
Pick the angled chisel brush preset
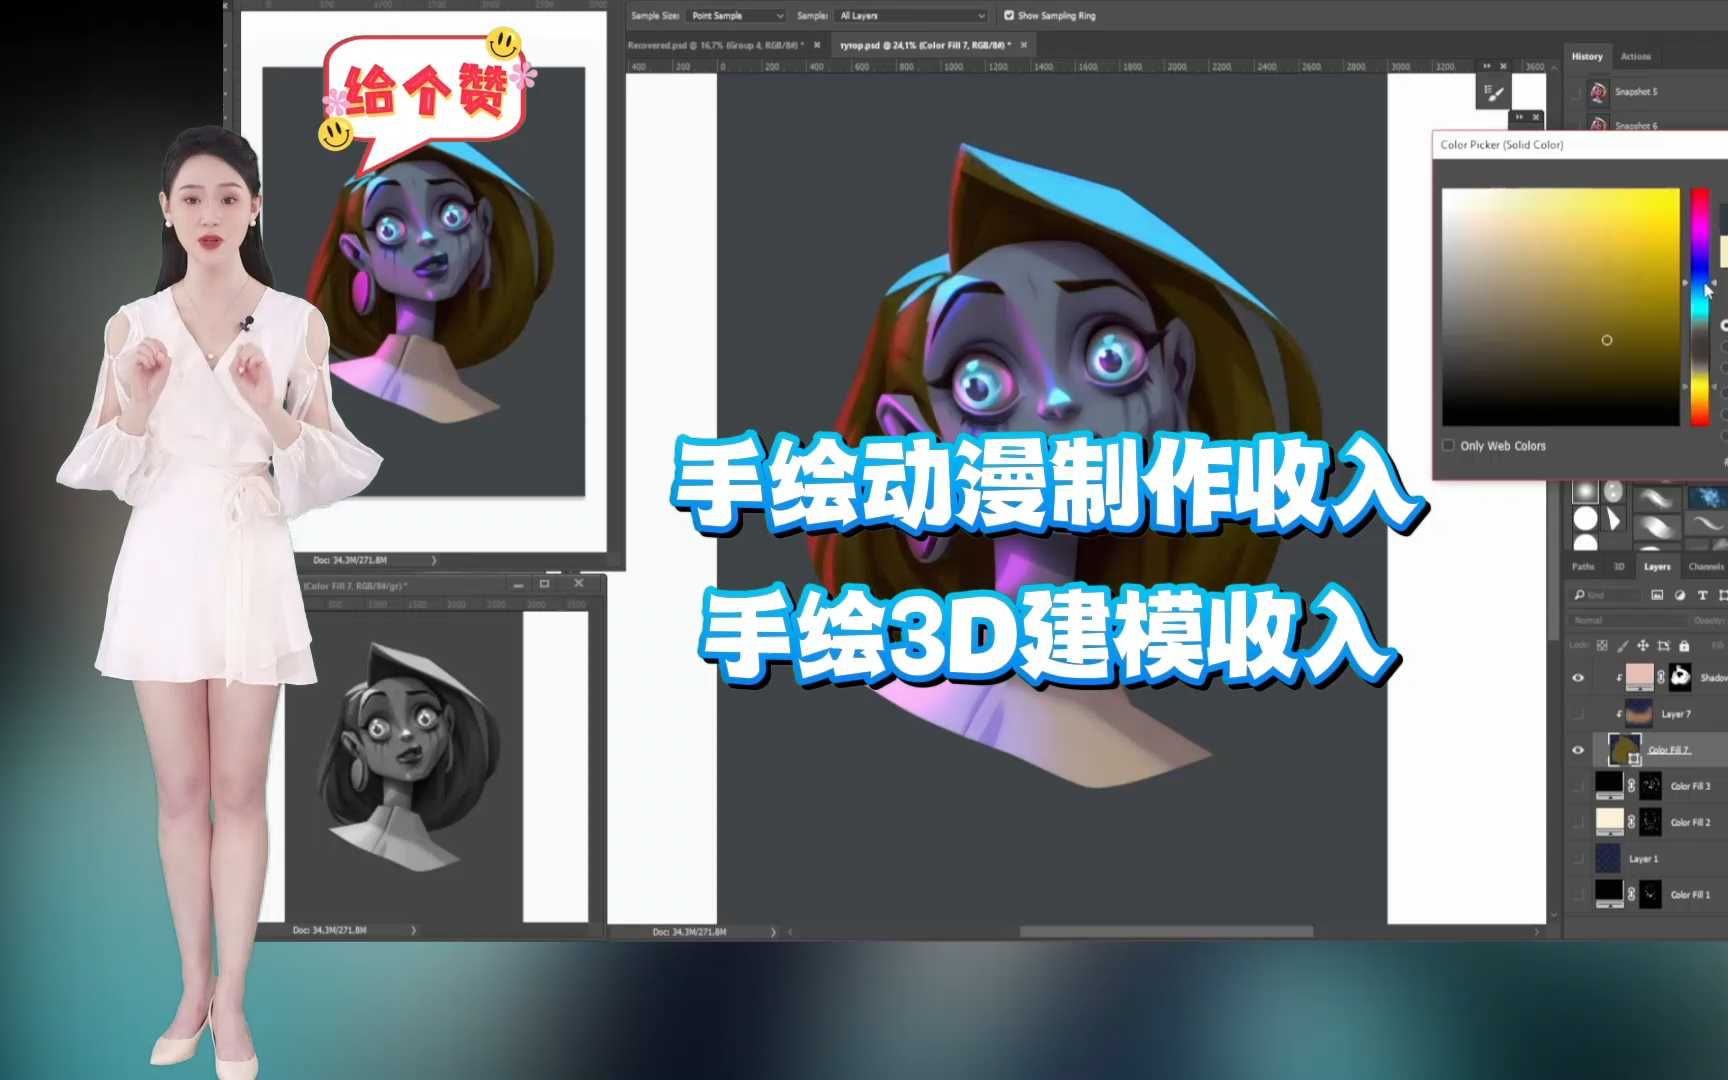[1613, 519]
